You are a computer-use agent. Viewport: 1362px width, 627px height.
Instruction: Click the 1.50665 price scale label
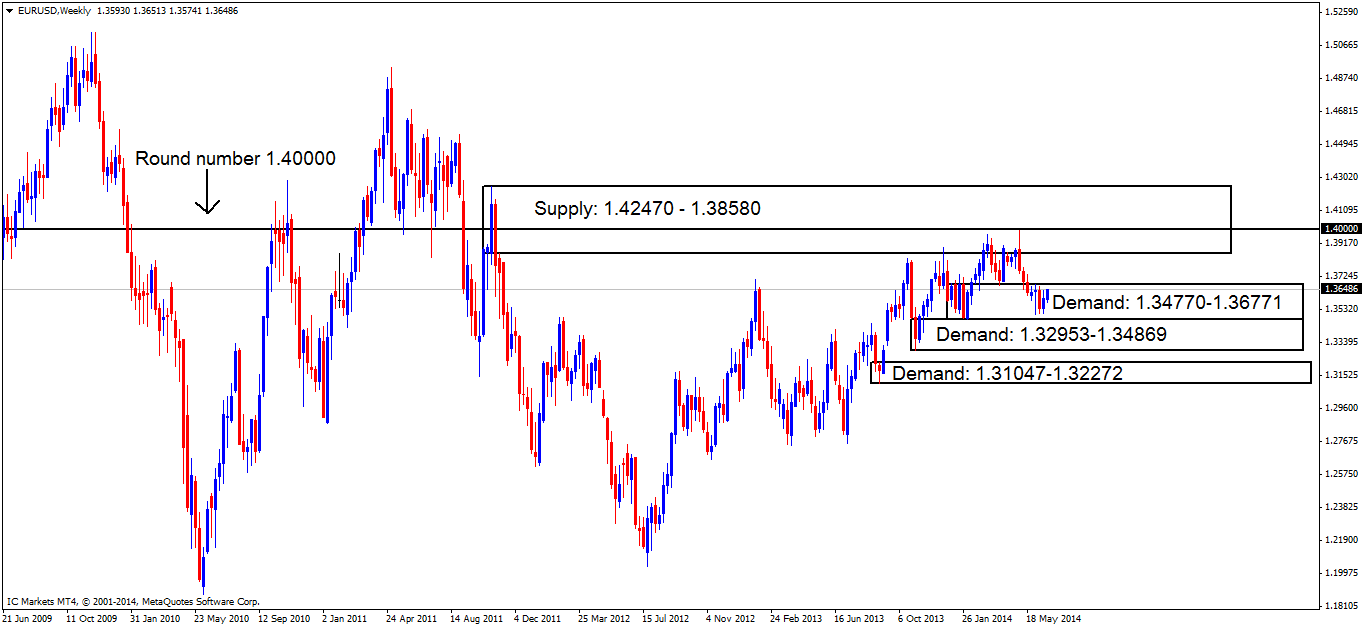(1340, 44)
